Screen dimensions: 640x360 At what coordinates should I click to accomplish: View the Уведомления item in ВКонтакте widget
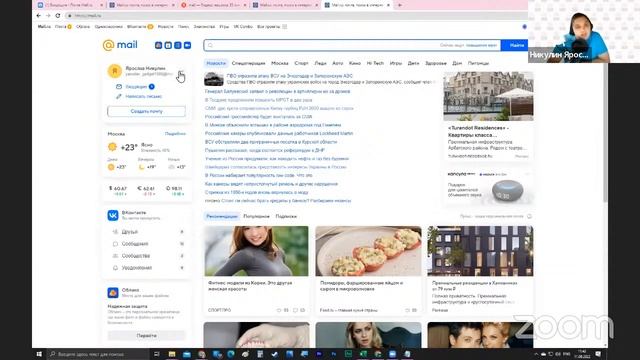click(x=148, y=268)
